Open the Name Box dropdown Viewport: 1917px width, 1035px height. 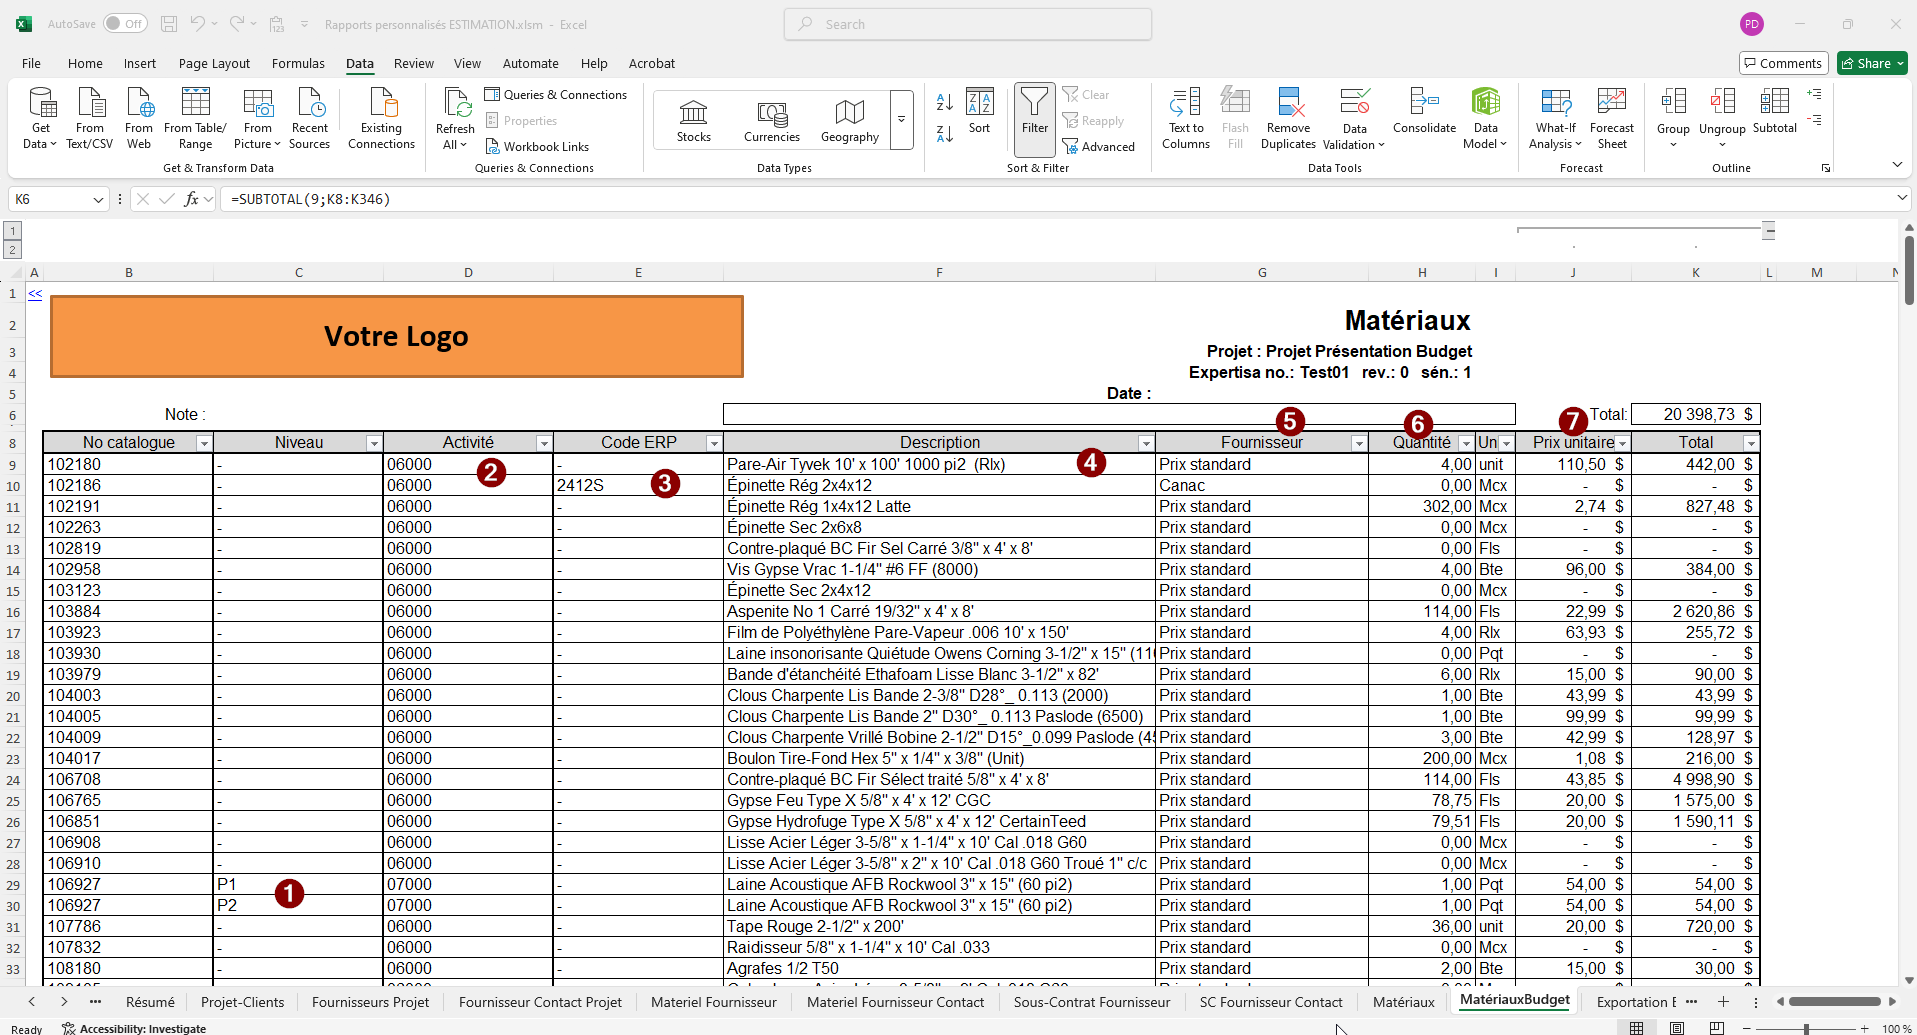click(x=98, y=200)
